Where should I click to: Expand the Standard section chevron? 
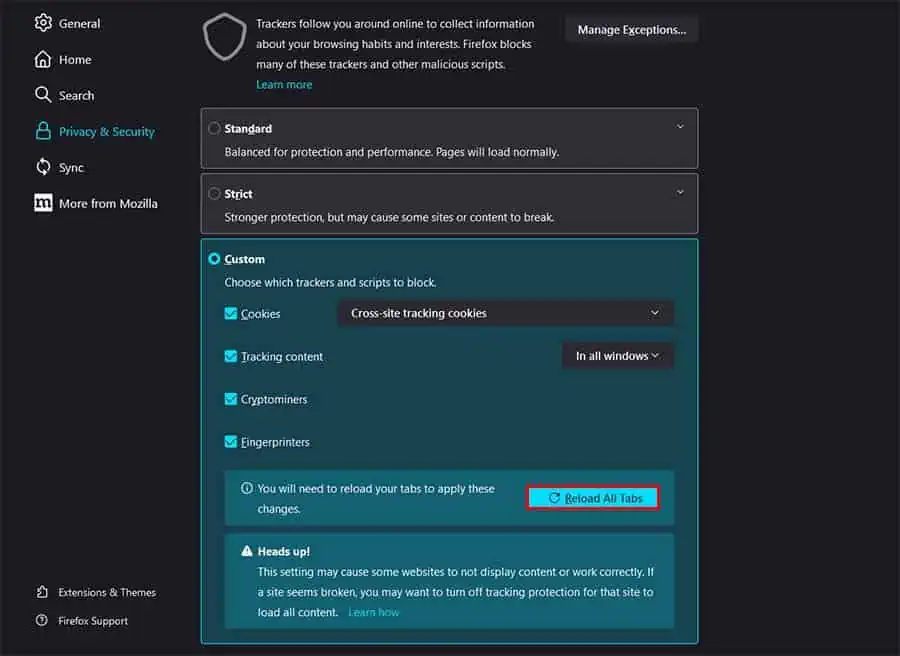680,126
